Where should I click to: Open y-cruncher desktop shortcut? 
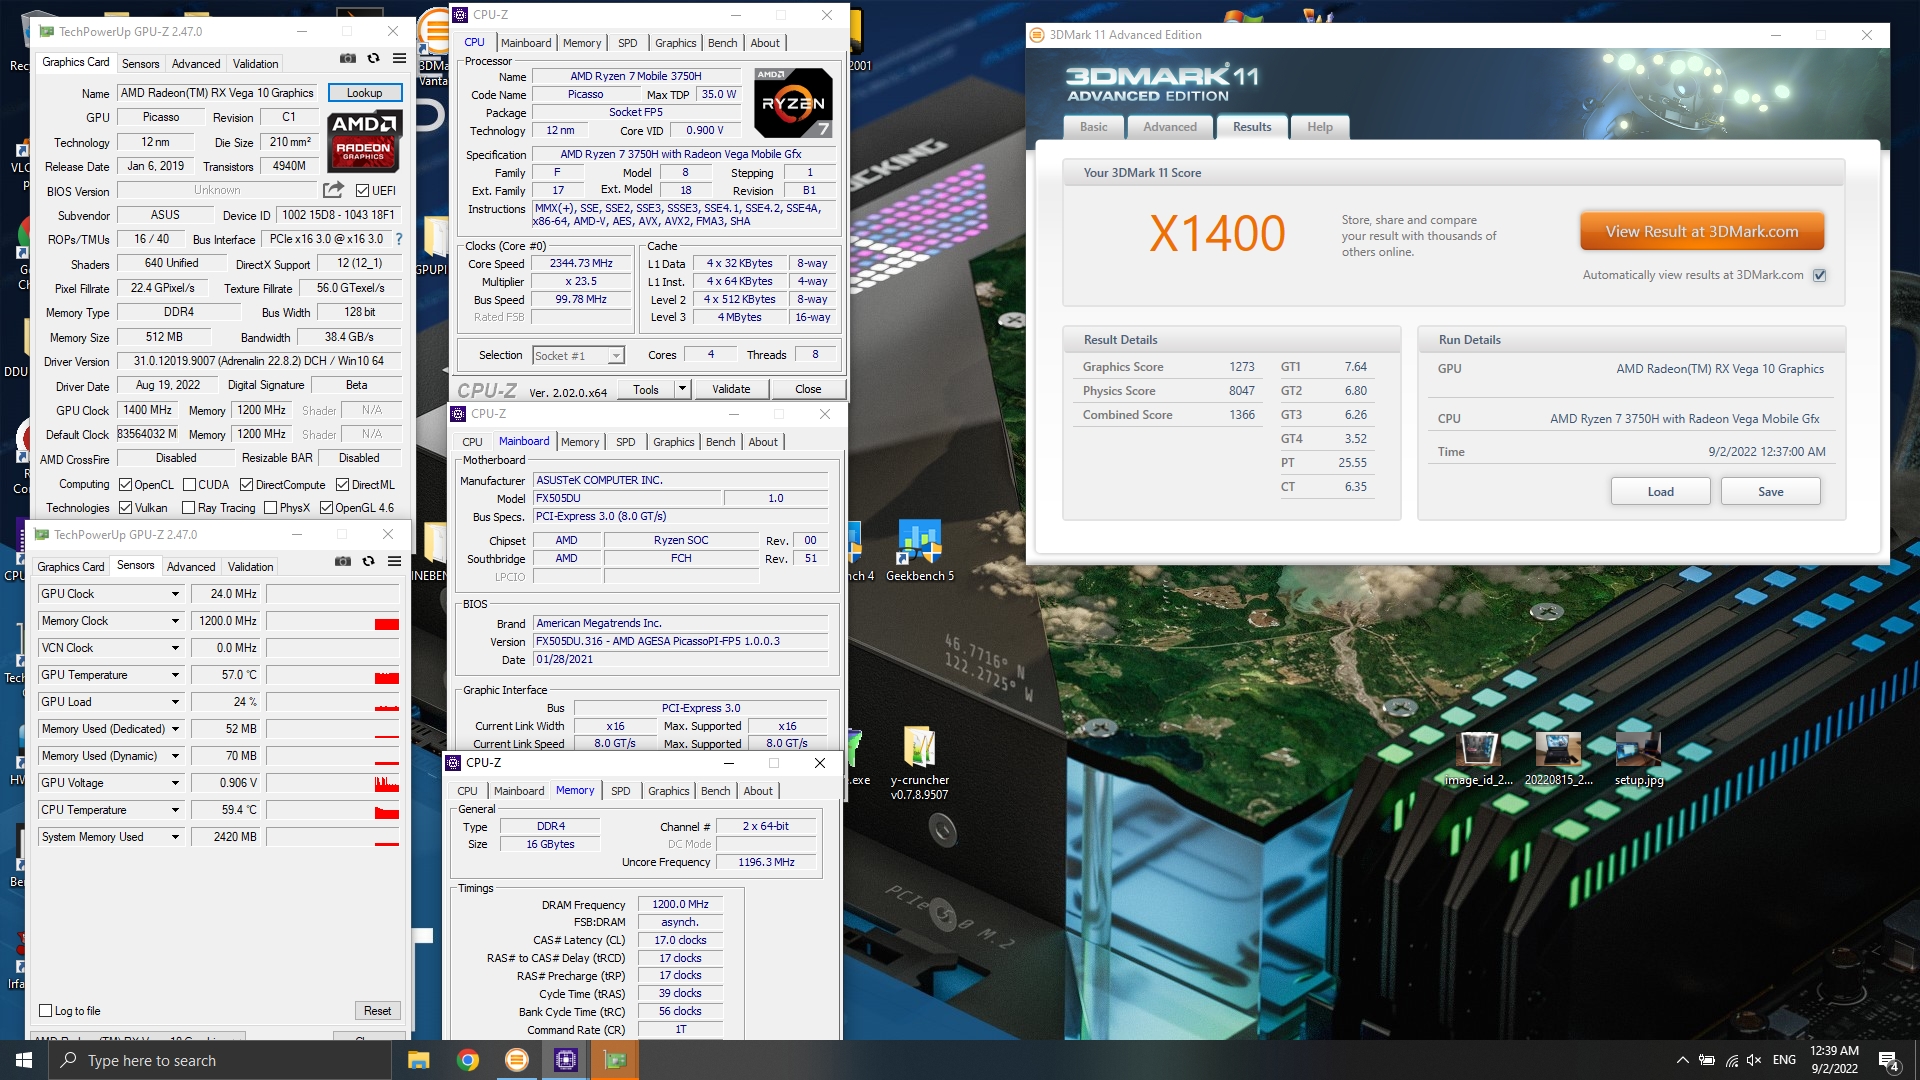tap(920, 763)
